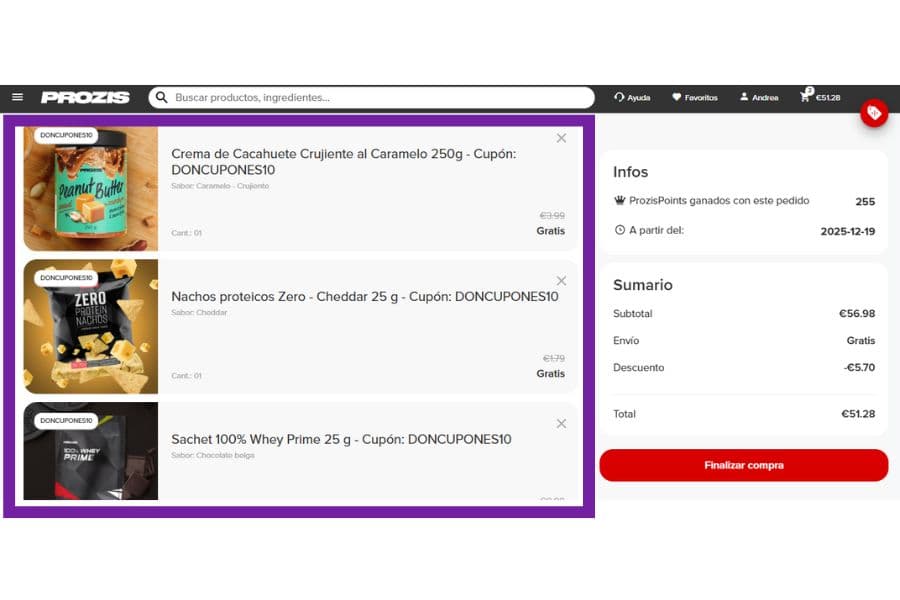Click Finalizar compra button
Viewport: 900px width, 600px height.
tap(744, 465)
